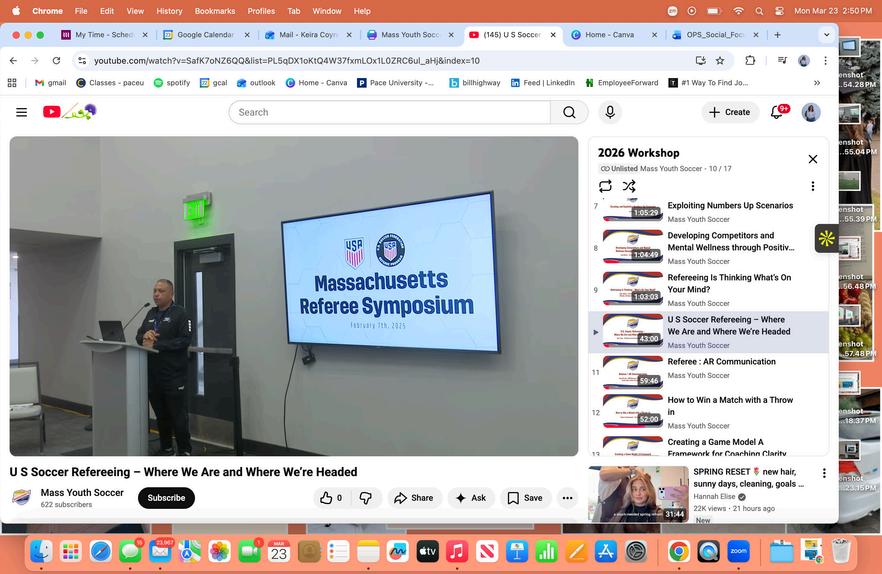Viewport: 882px width, 574px height.
Task: Open zoom app in the dock
Action: [739, 551]
